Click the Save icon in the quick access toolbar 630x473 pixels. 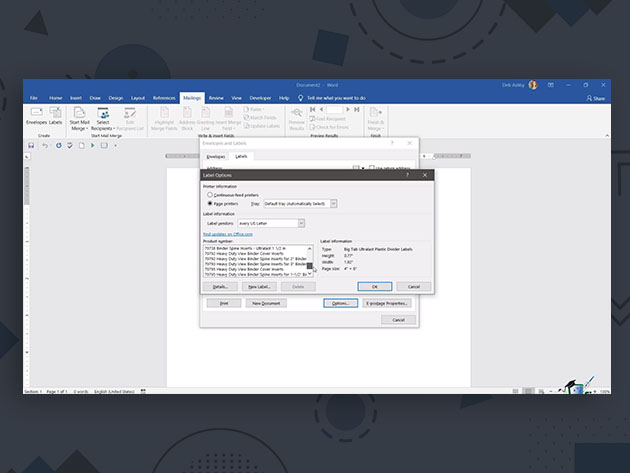pyautogui.click(x=31, y=145)
